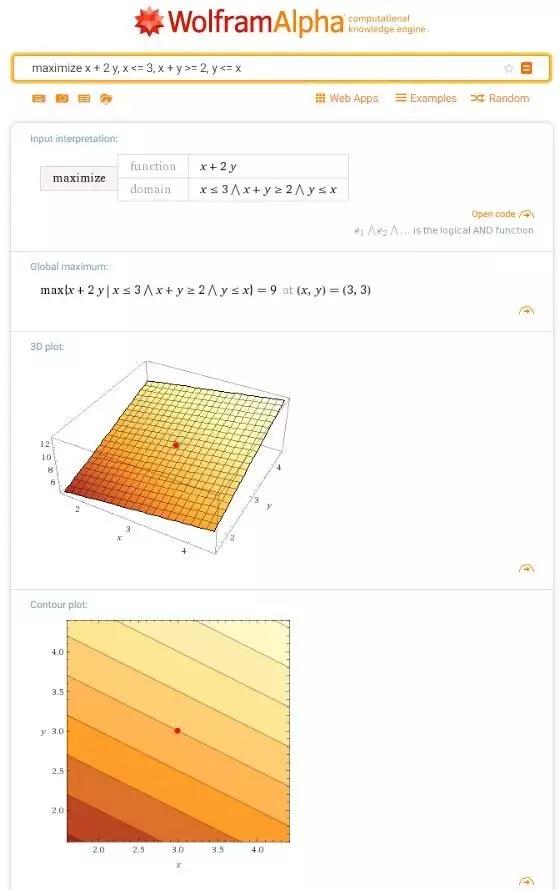Click the data input table icon
Screen dimensions: 560x890
click(84, 98)
